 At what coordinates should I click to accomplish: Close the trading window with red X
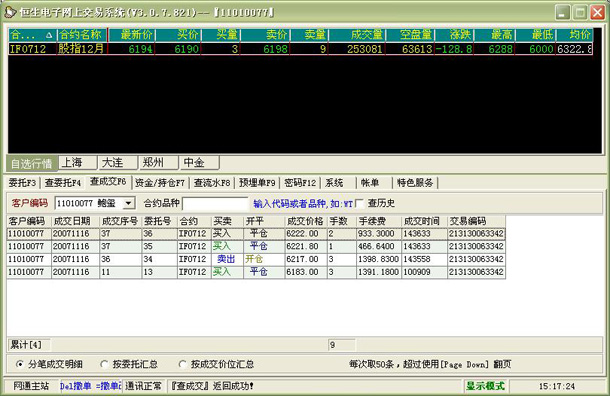pyautogui.click(x=598, y=12)
